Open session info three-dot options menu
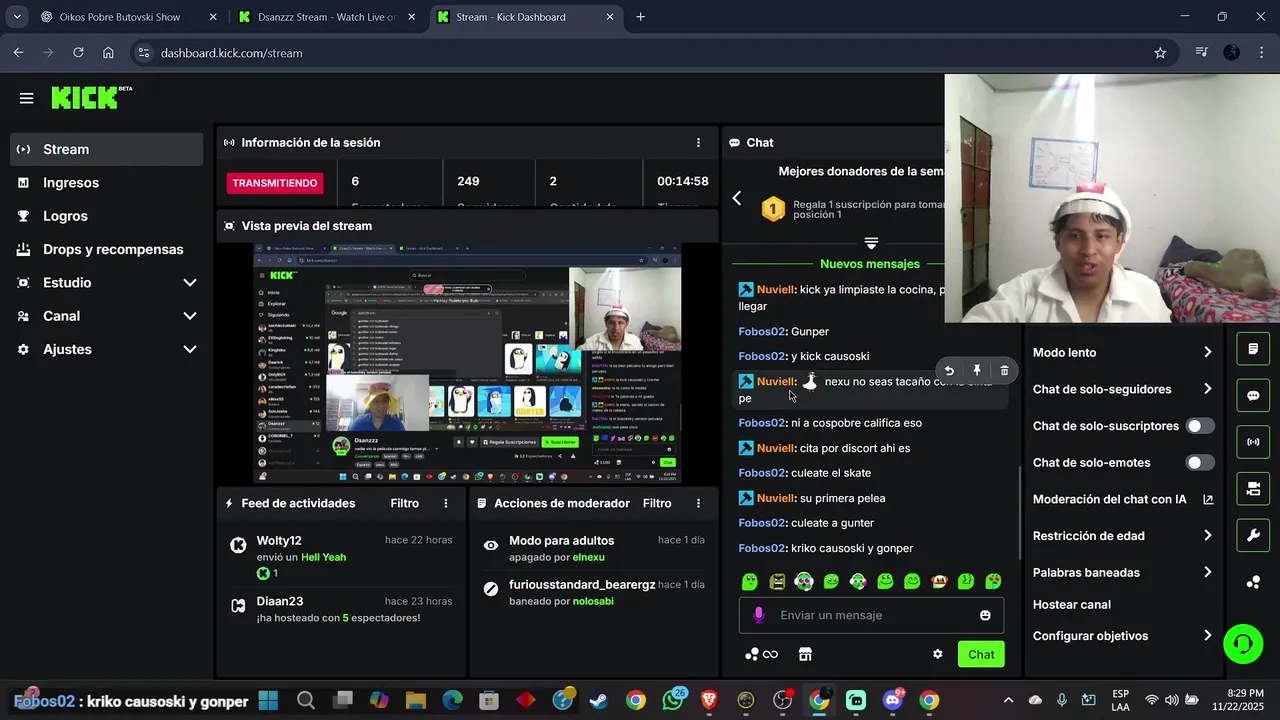The image size is (1280, 720). [x=698, y=143]
